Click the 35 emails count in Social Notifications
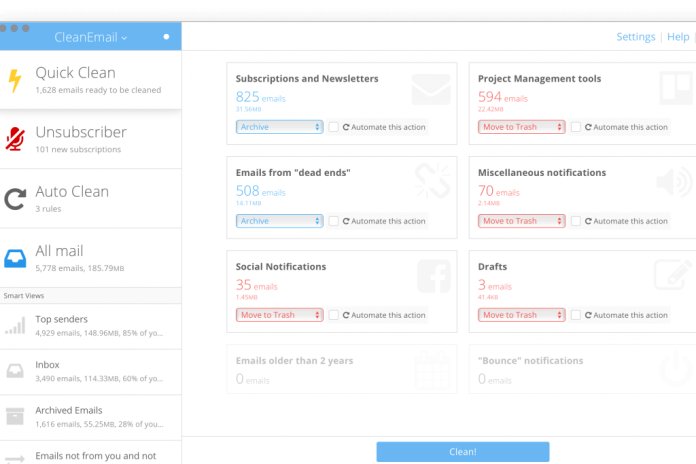Screen dimensions: 696x464 (x=257, y=285)
